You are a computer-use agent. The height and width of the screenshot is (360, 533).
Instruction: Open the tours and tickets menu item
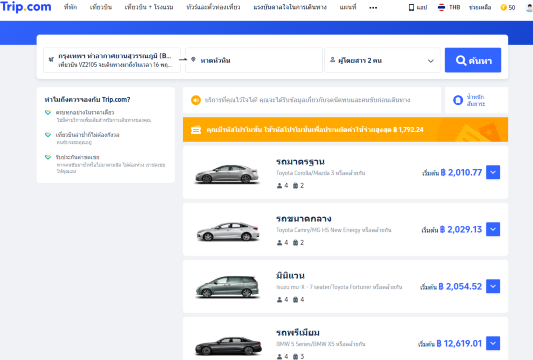coord(213,7)
